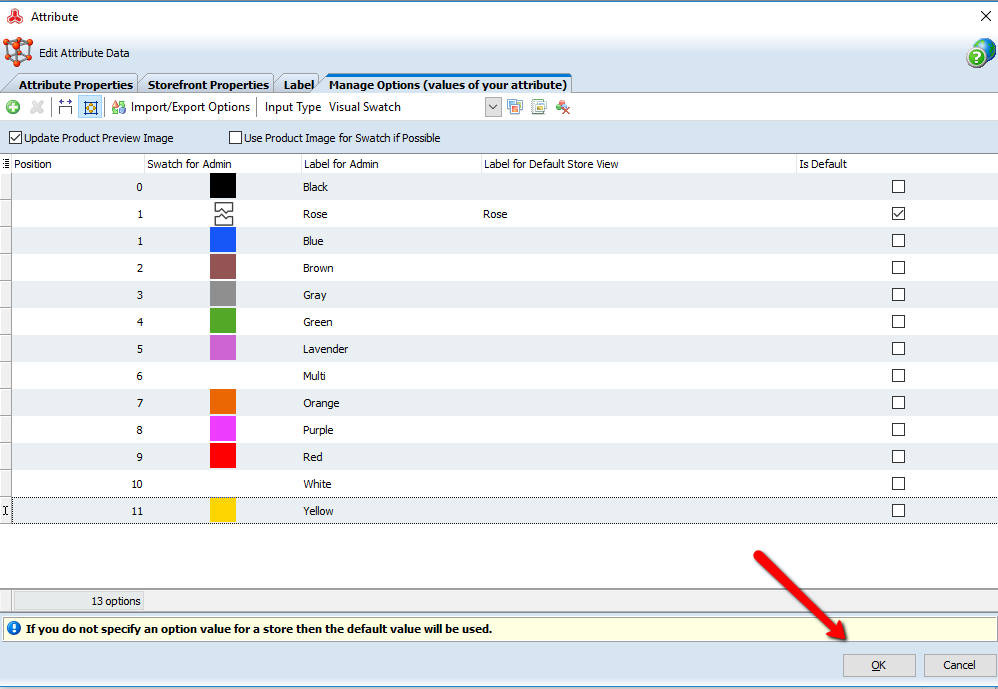Image resolution: width=998 pixels, height=689 pixels.
Task: Enable Use Product Image for Swatch
Action: point(236,138)
